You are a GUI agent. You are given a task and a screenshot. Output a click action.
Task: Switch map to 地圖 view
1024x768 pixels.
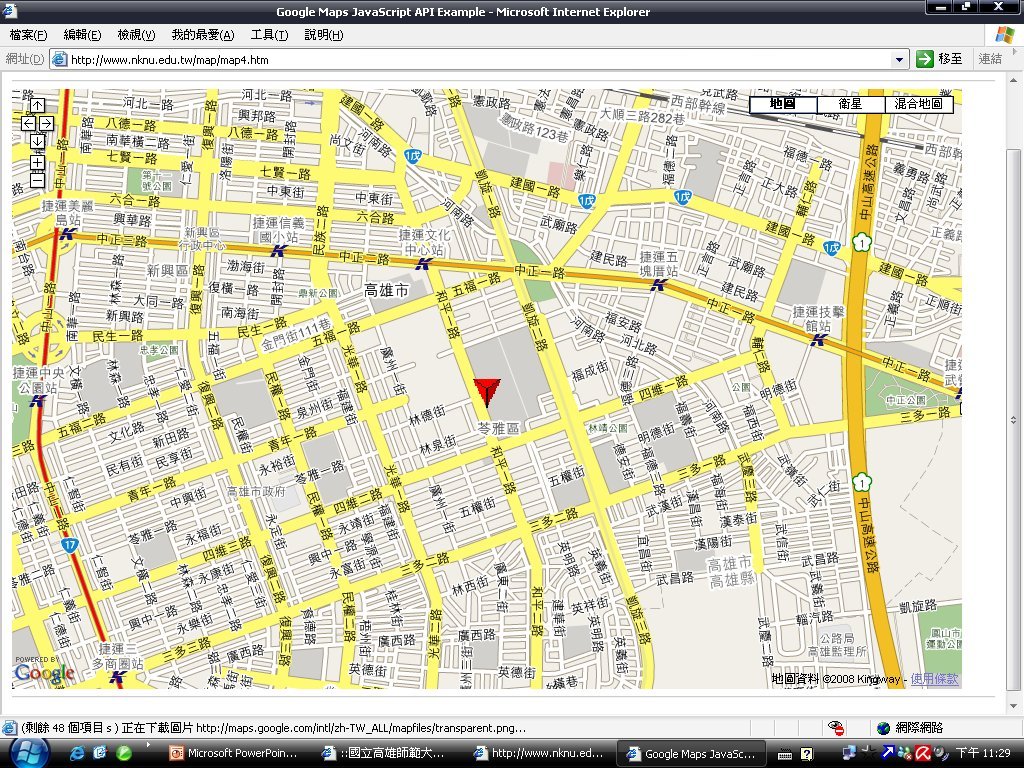pyautogui.click(x=782, y=104)
